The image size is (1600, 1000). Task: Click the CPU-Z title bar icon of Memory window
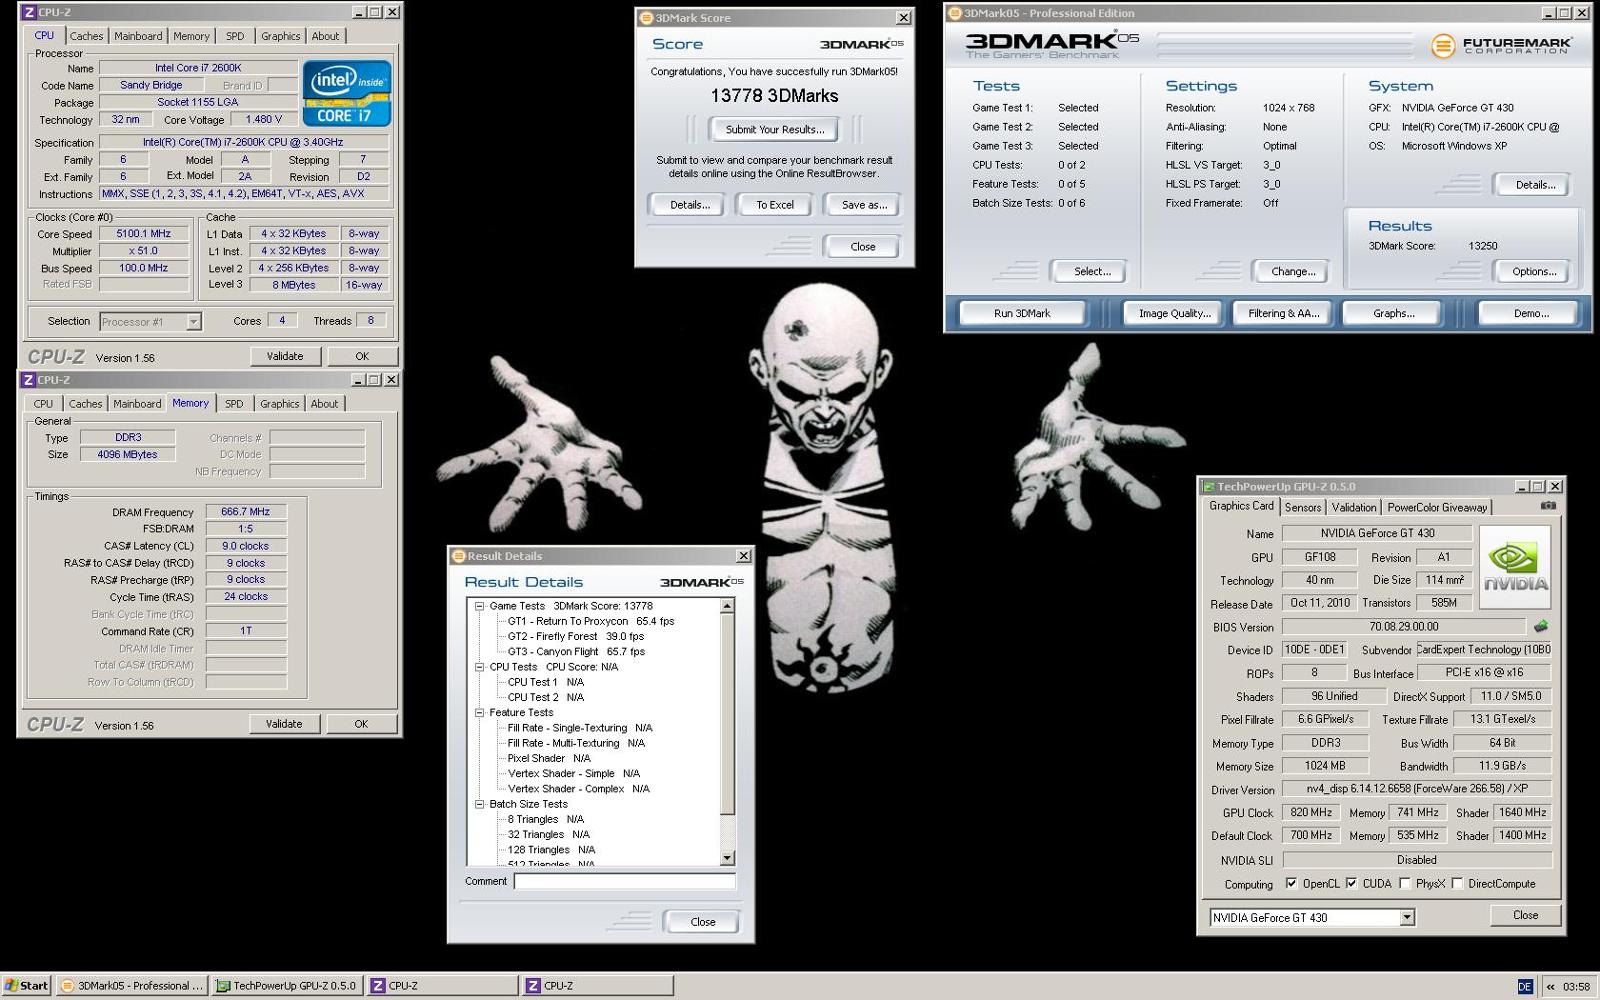click(x=28, y=380)
